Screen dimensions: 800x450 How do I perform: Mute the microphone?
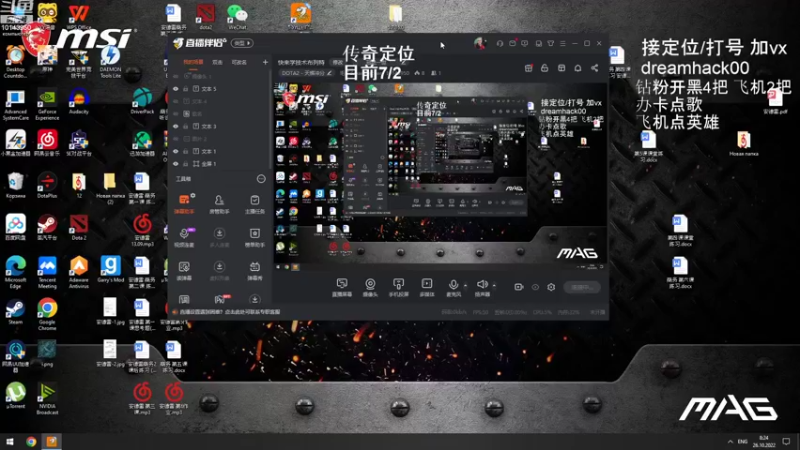[453, 287]
